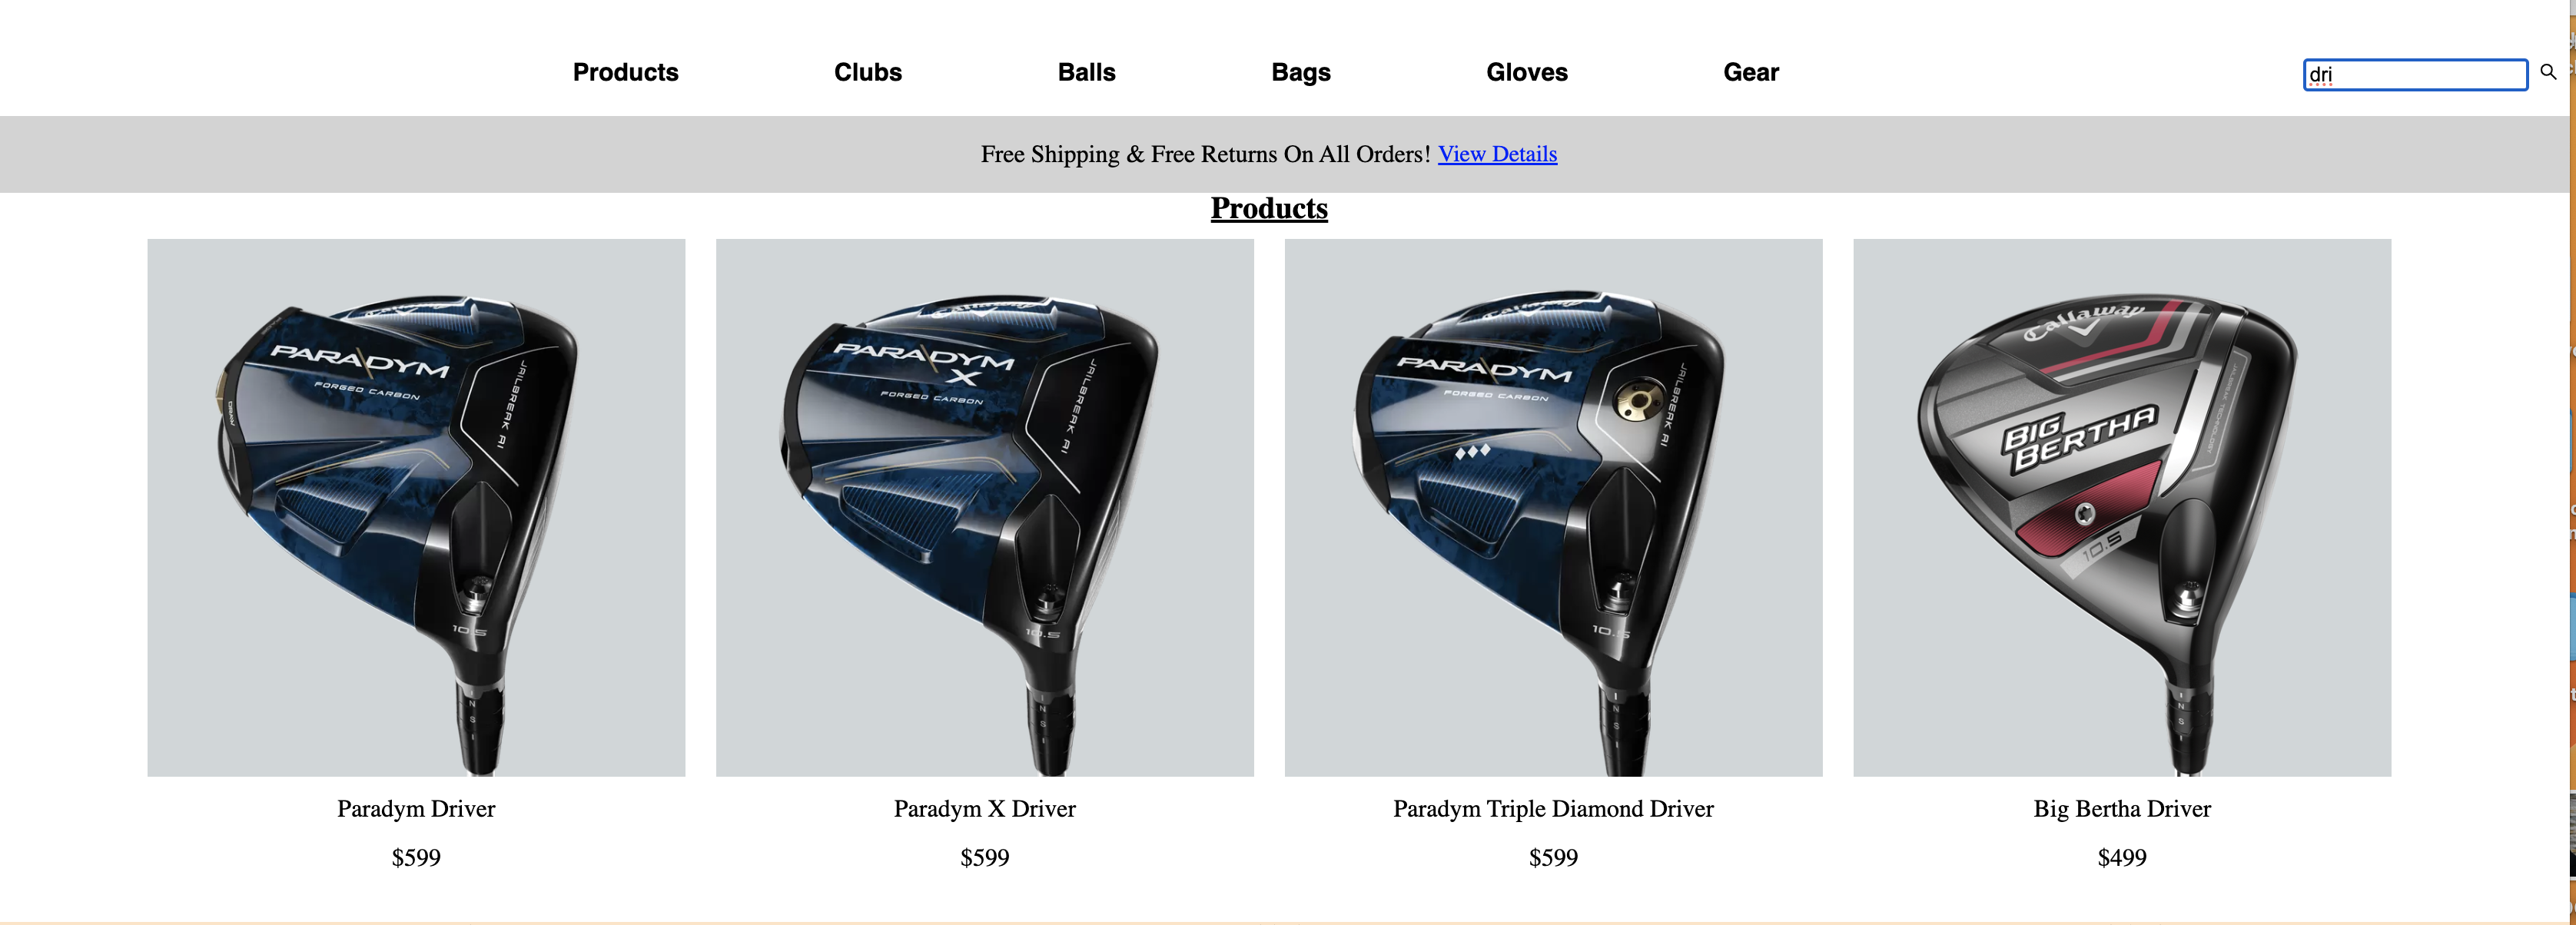Image resolution: width=2576 pixels, height=925 pixels.
Task: Click the Paradym Driver product image
Action: click(x=416, y=506)
